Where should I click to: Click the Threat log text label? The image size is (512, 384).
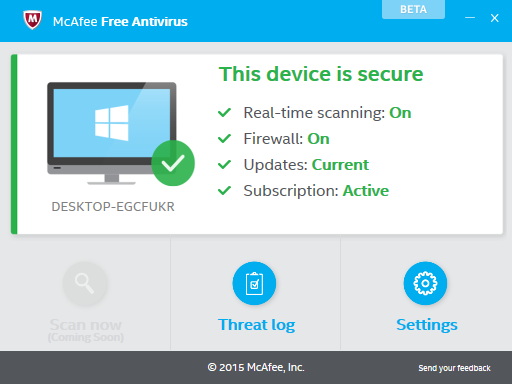pos(257,325)
